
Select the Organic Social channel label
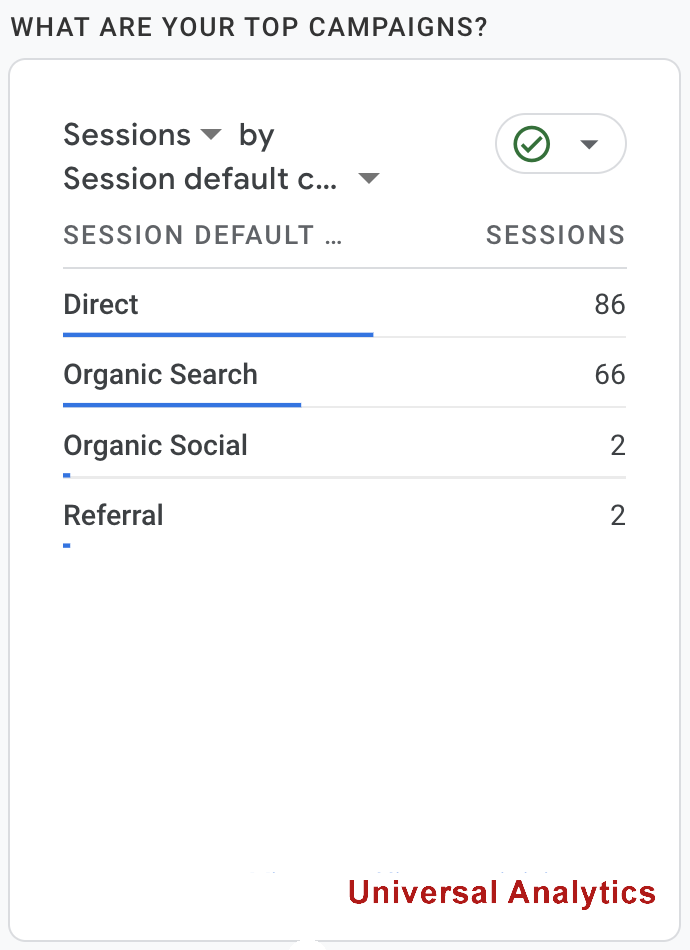pyautogui.click(x=155, y=445)
